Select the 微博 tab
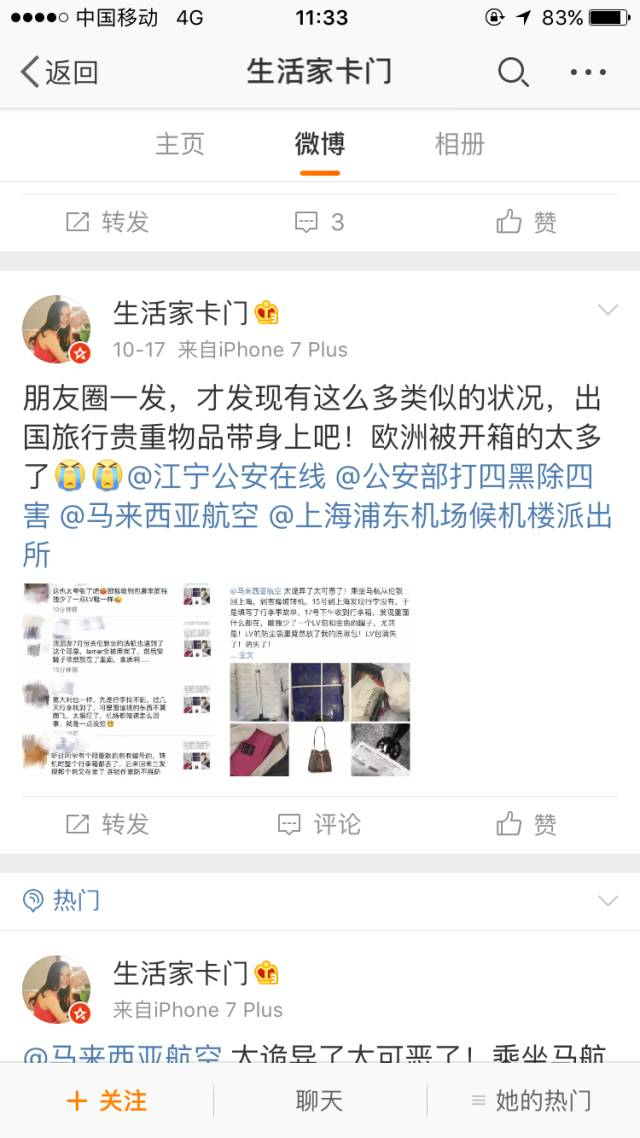This screenshot has height=1138, width=640. pos(319,144)
